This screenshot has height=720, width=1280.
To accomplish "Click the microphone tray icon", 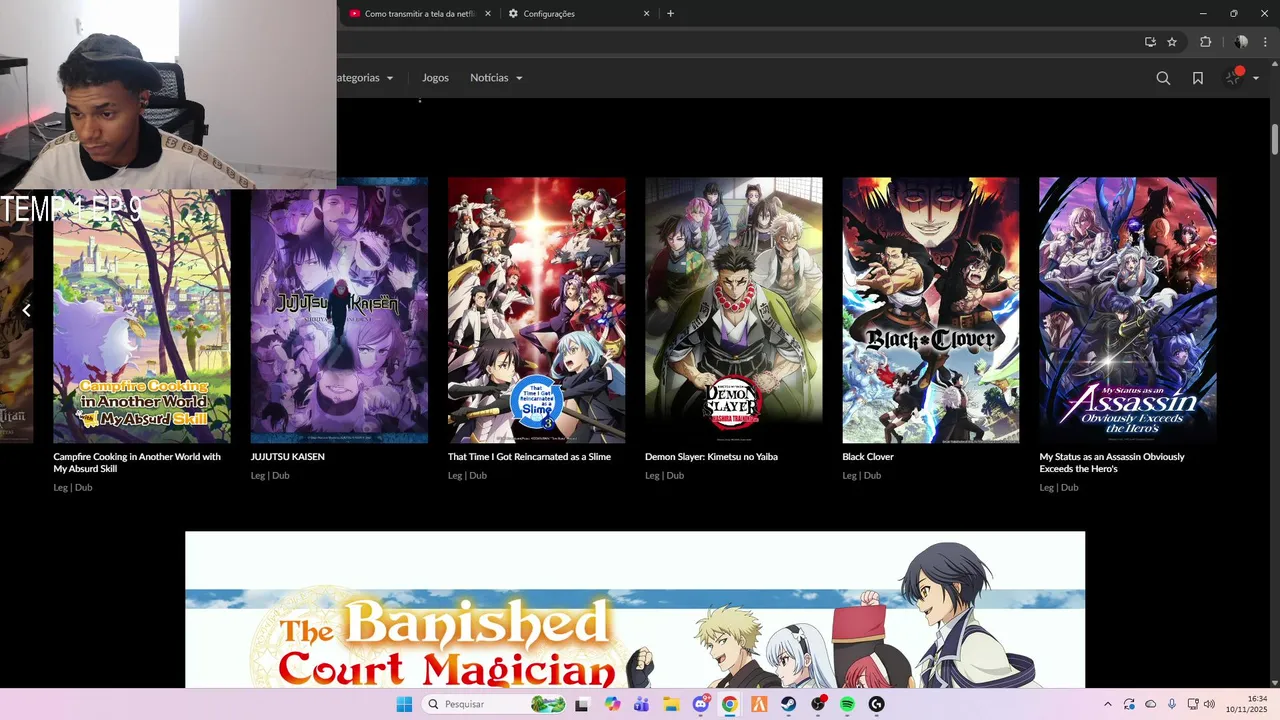I will [x=1171, y=704].
